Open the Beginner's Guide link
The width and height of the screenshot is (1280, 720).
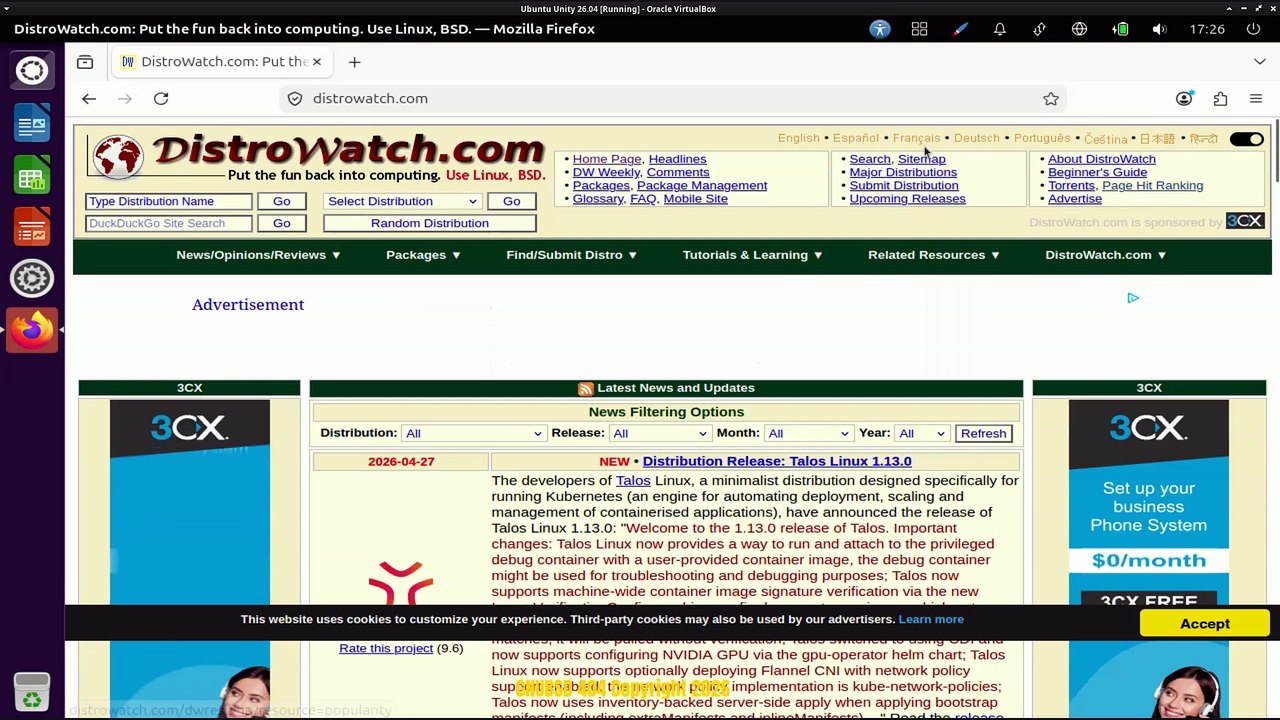pyautogui.click(x=1097, y=172)
